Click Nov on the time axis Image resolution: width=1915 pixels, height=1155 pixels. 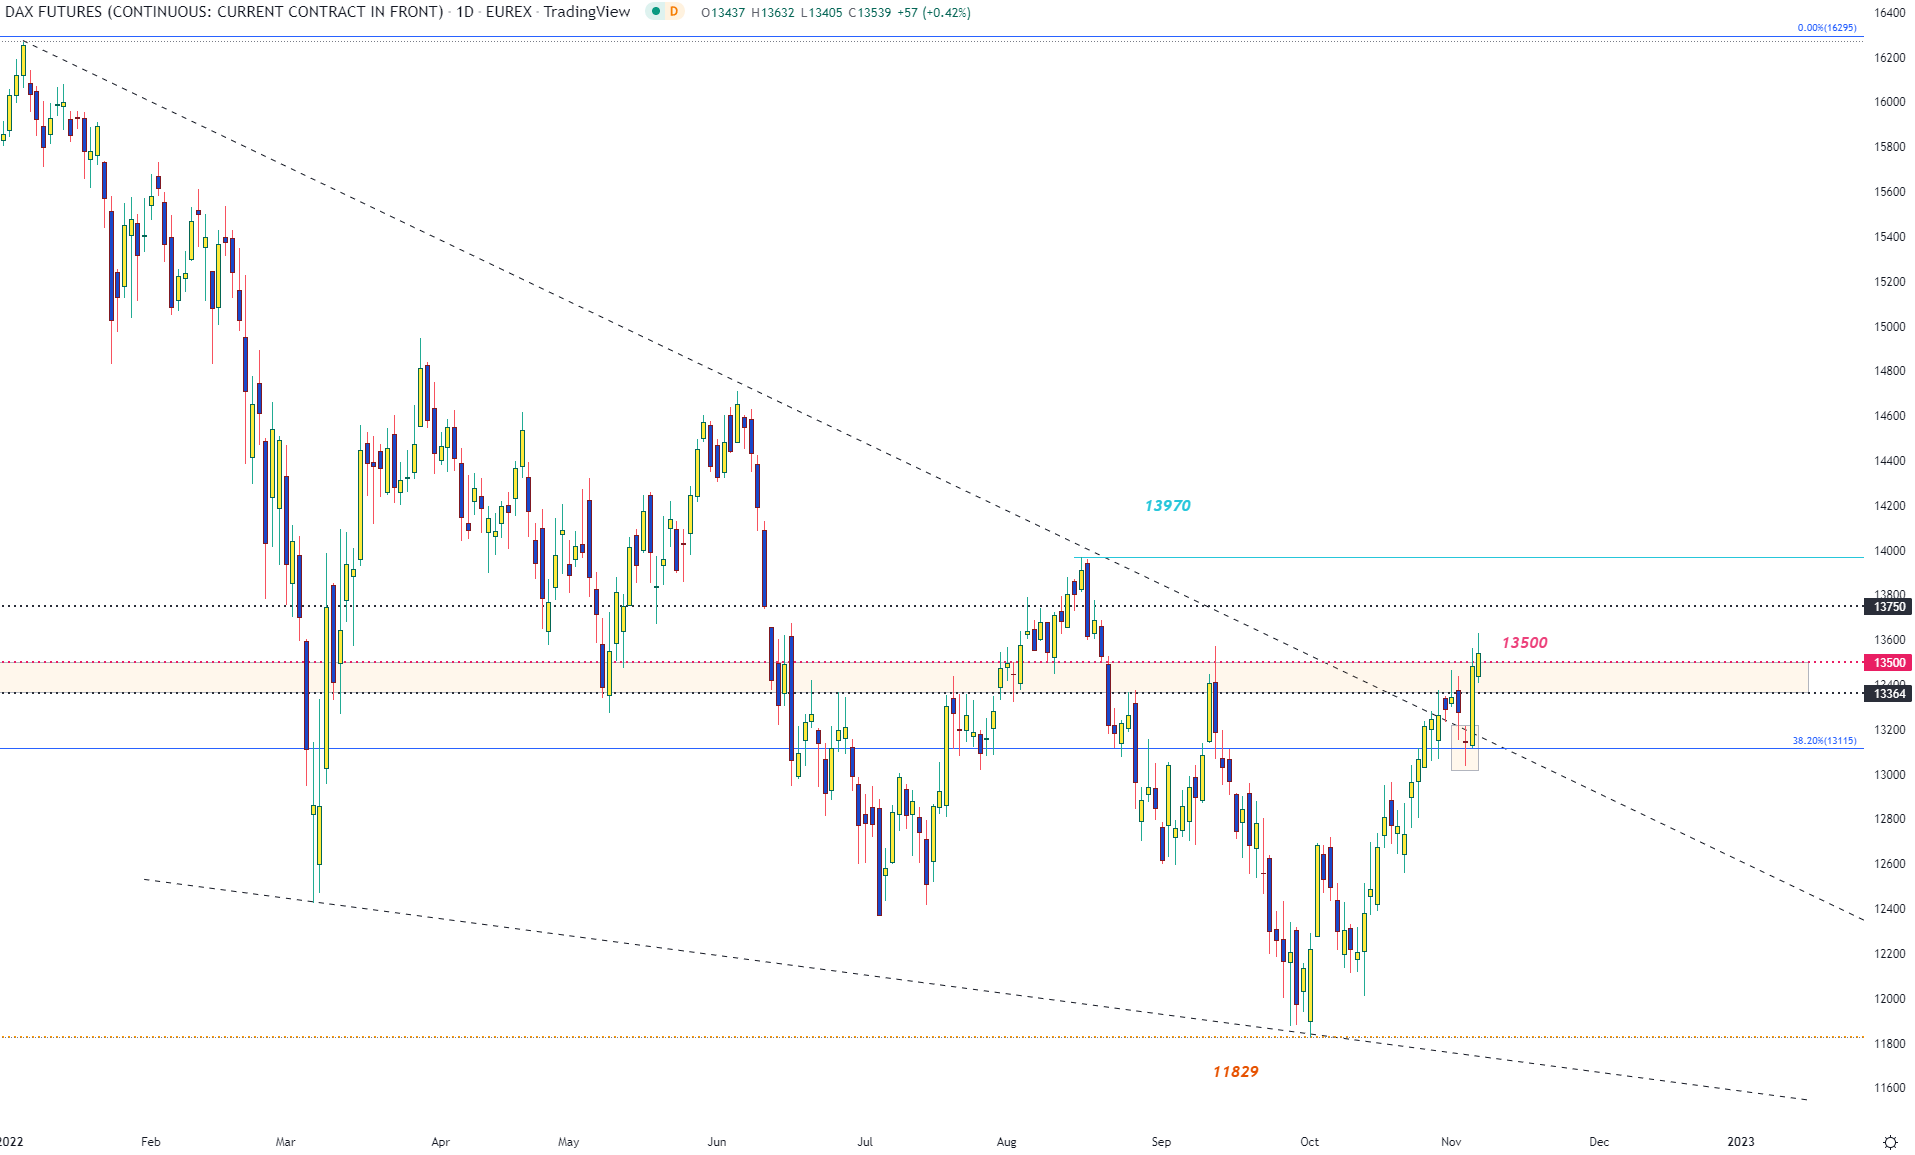tap(1452, 1142)
